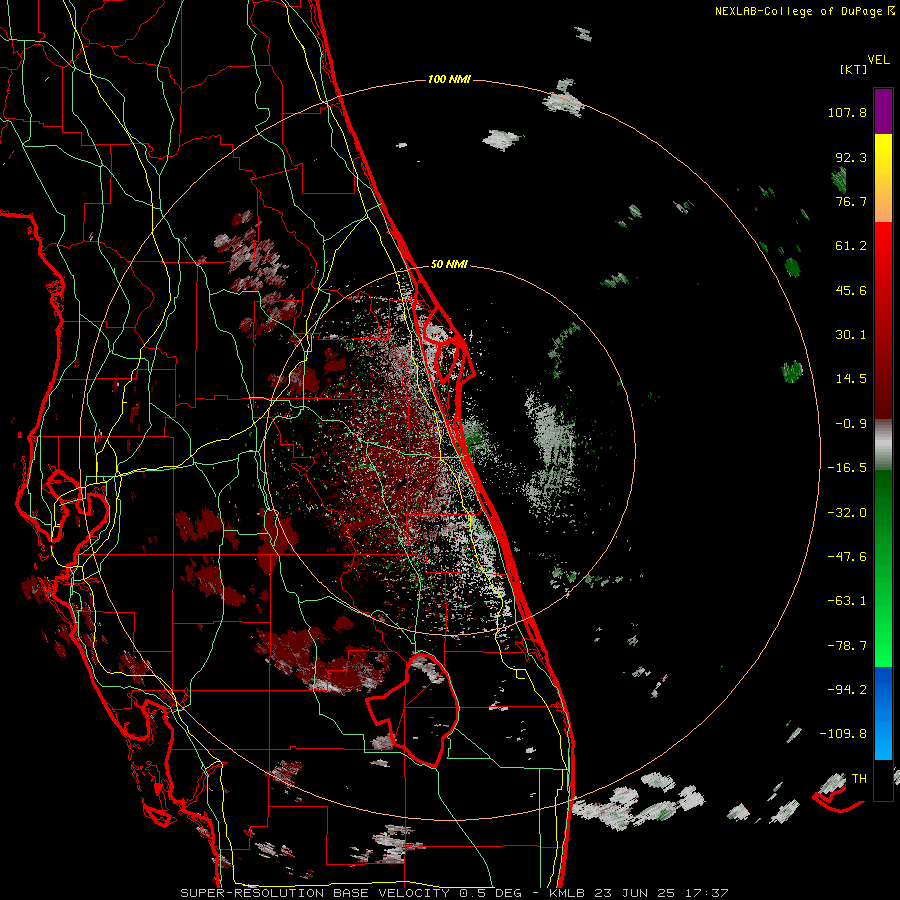This screenshot has height=900, width=900.
Task: Select the 76.7 scale label
Action: coord(851,201)
